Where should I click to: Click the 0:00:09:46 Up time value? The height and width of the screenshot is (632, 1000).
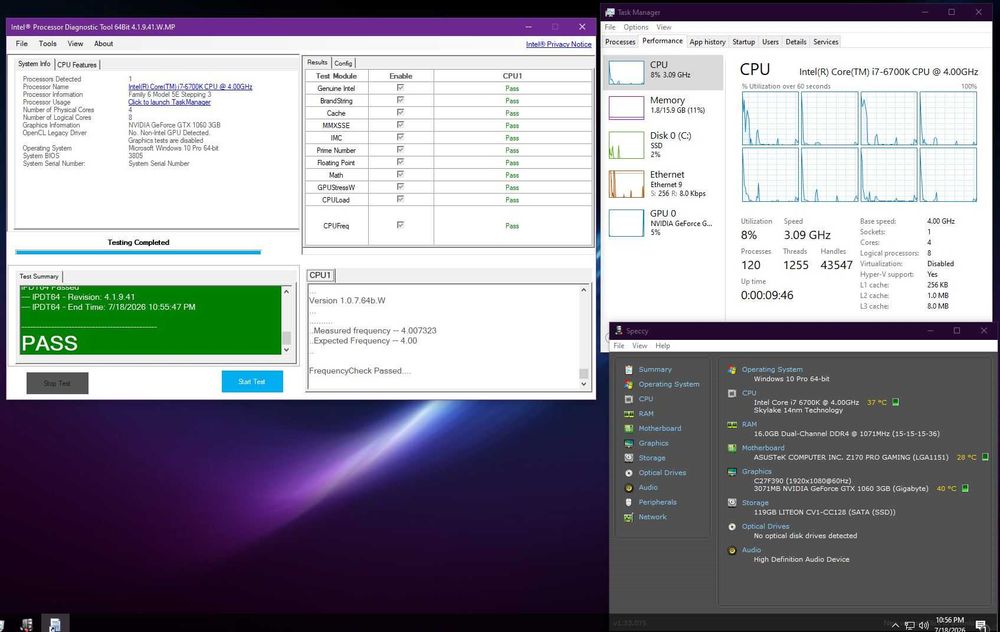pos(767,295)
